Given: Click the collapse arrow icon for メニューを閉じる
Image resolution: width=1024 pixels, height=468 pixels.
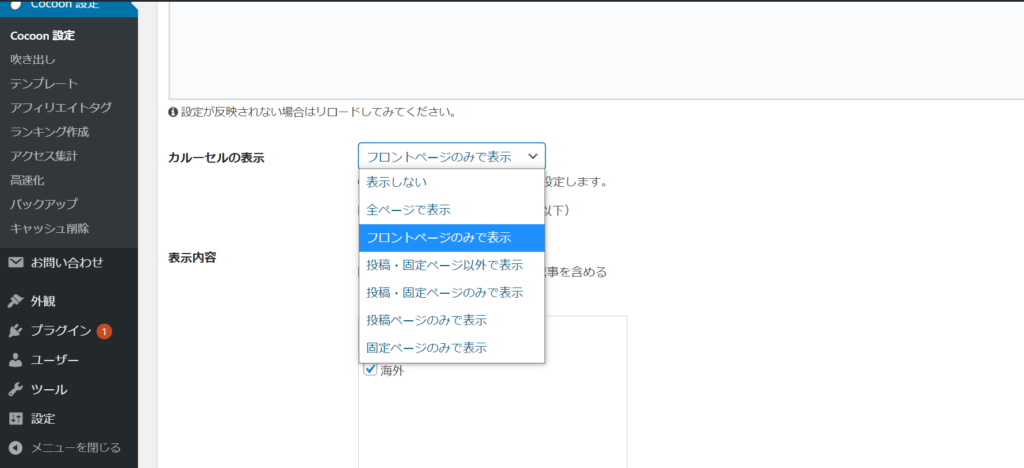Looking at the screenshot, I should pos(16,448).
